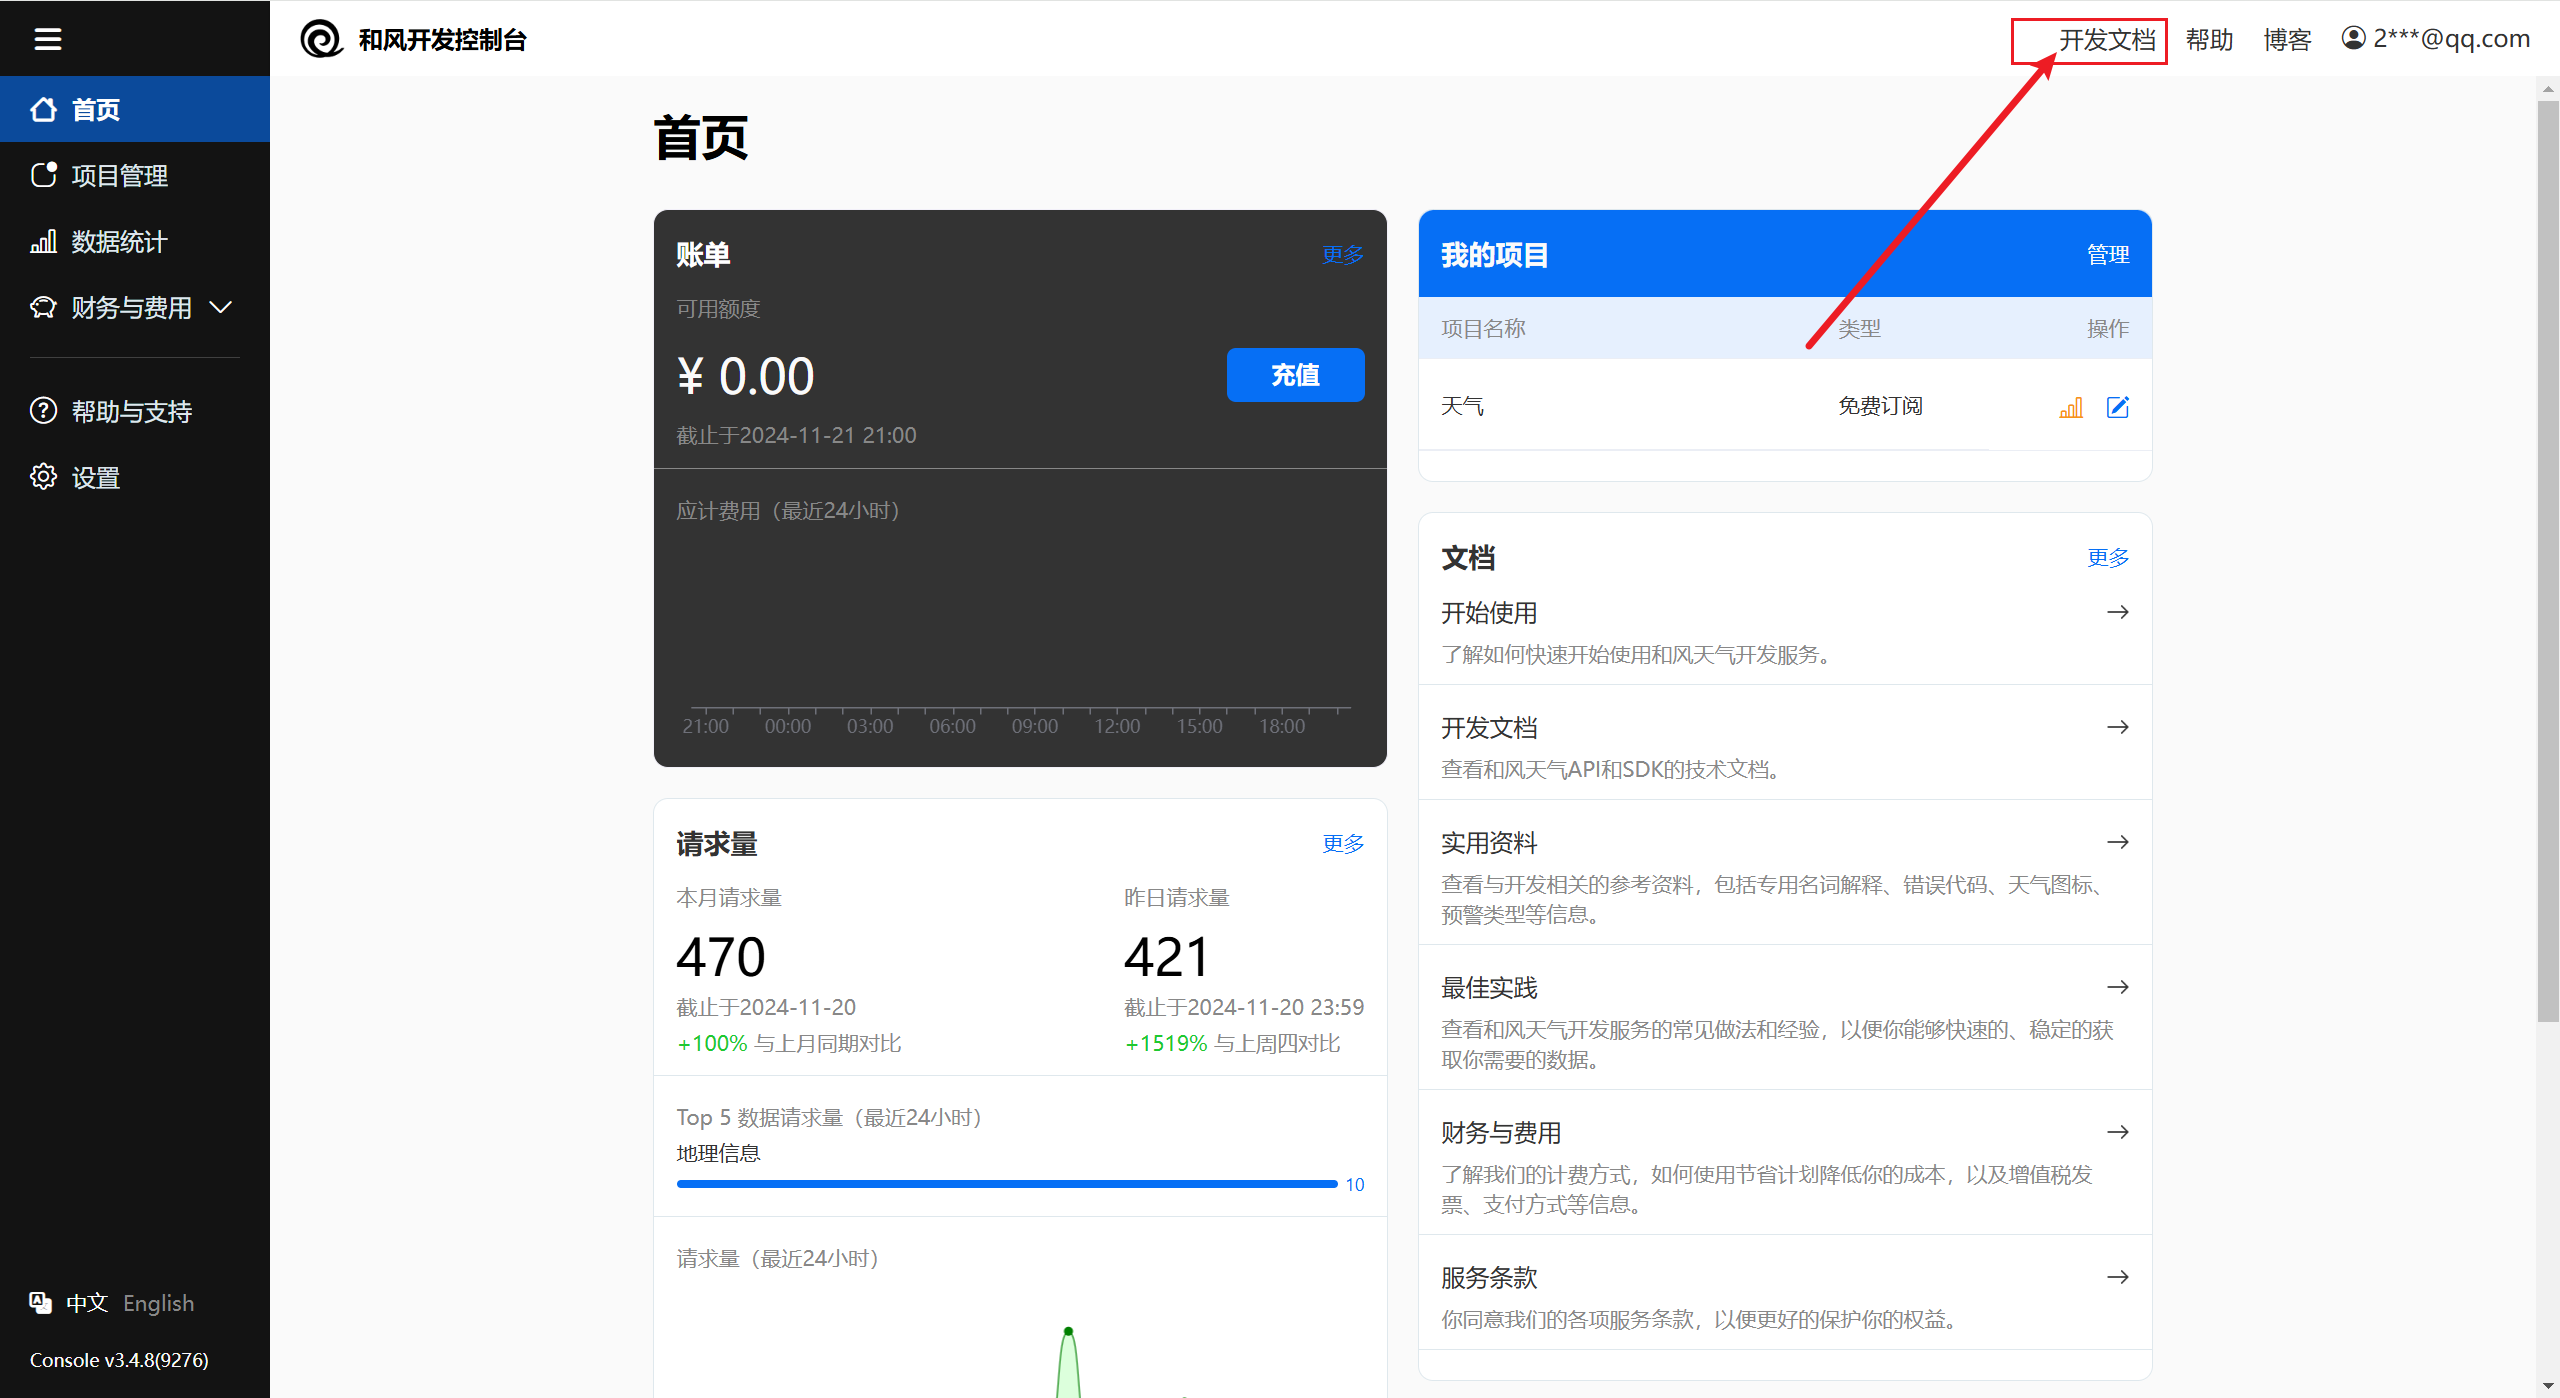
Task: Open 项目管理 from the sidebar
Action: coord(120,175)
